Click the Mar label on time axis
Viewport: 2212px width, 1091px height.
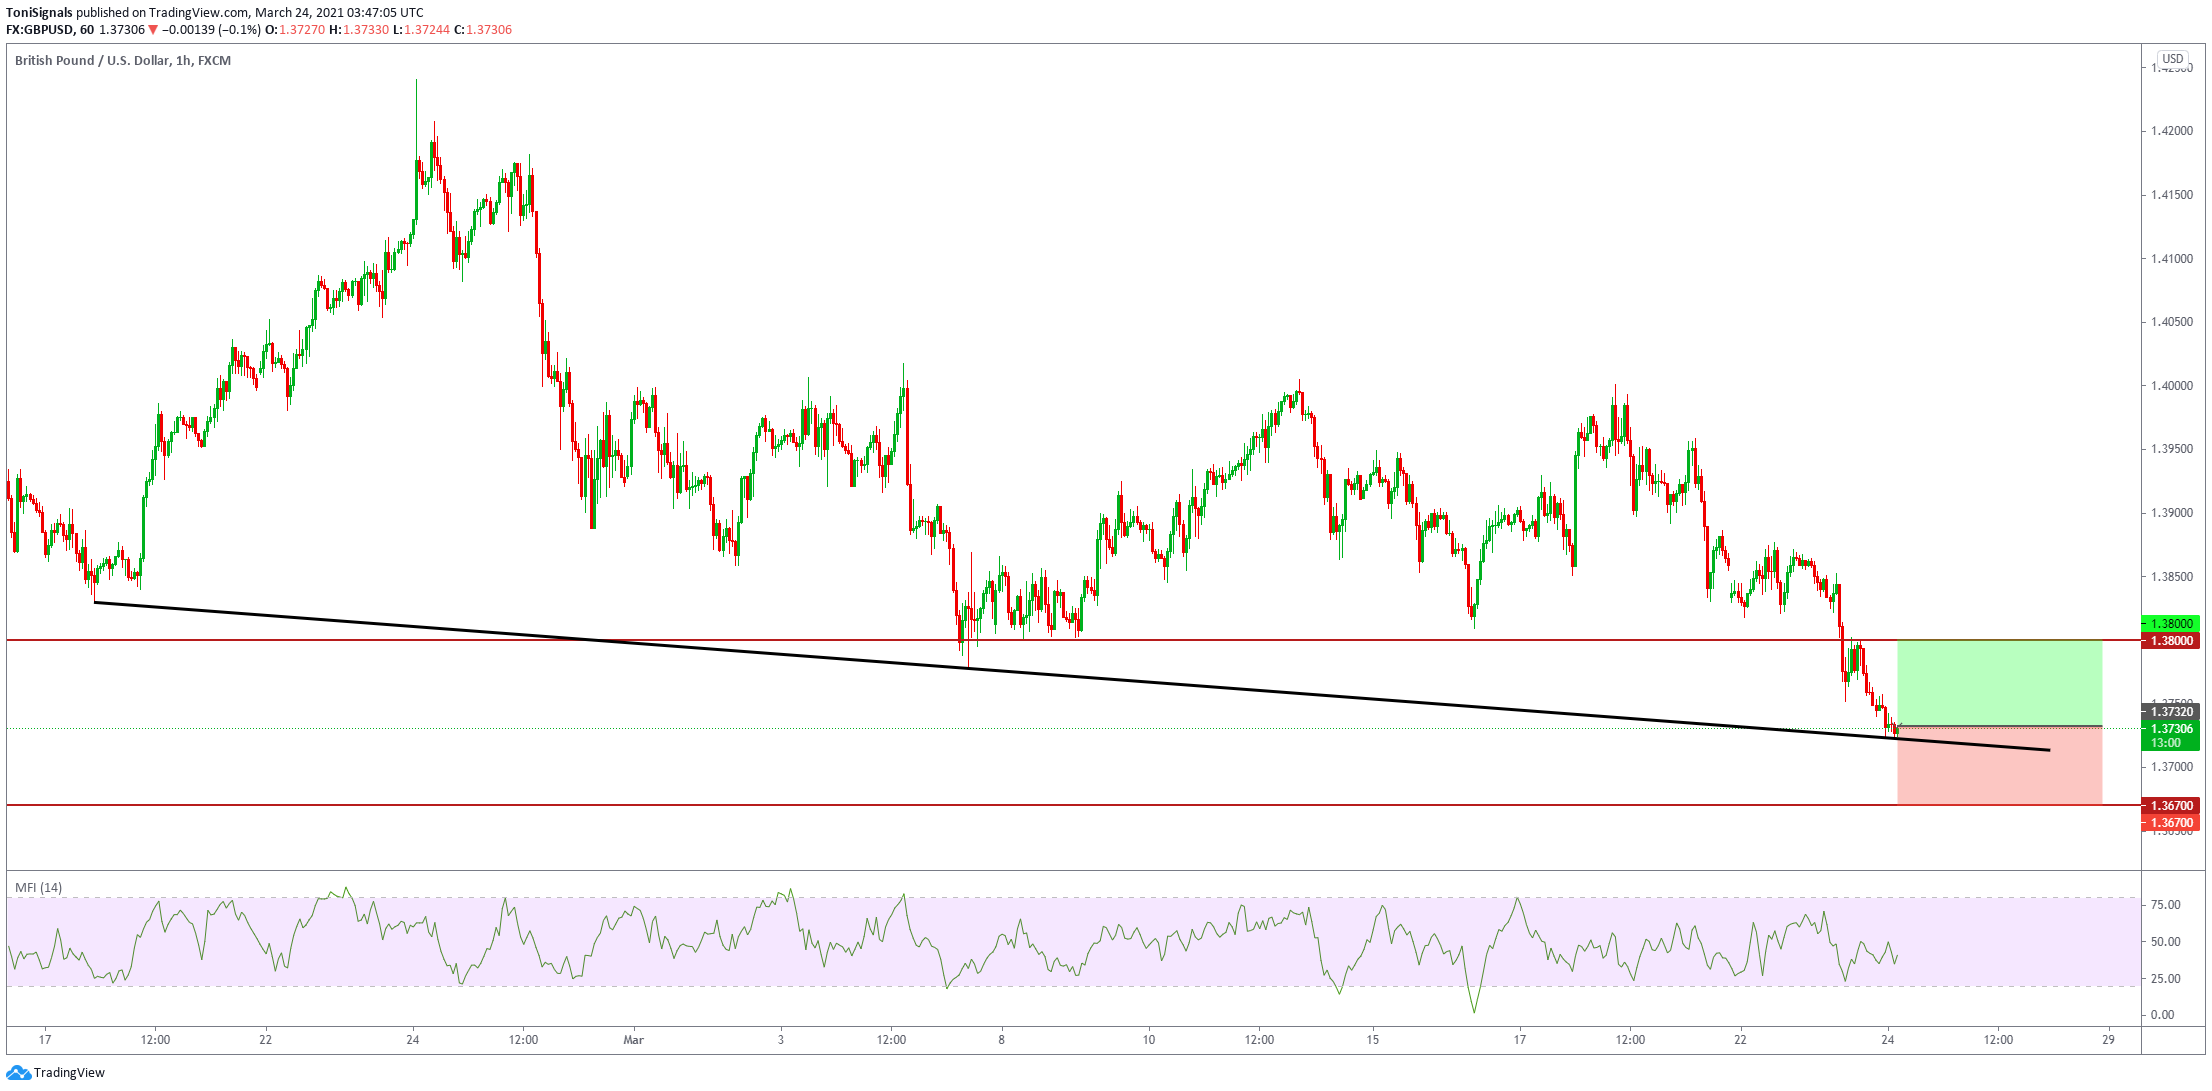pos(633,1040)
